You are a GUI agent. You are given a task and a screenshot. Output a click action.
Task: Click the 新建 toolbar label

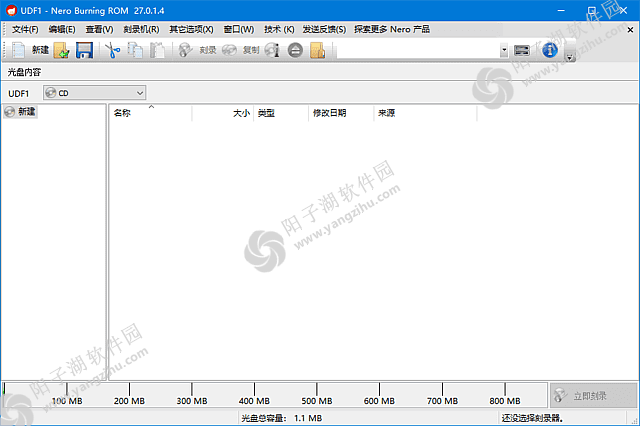tap(40, 50)
